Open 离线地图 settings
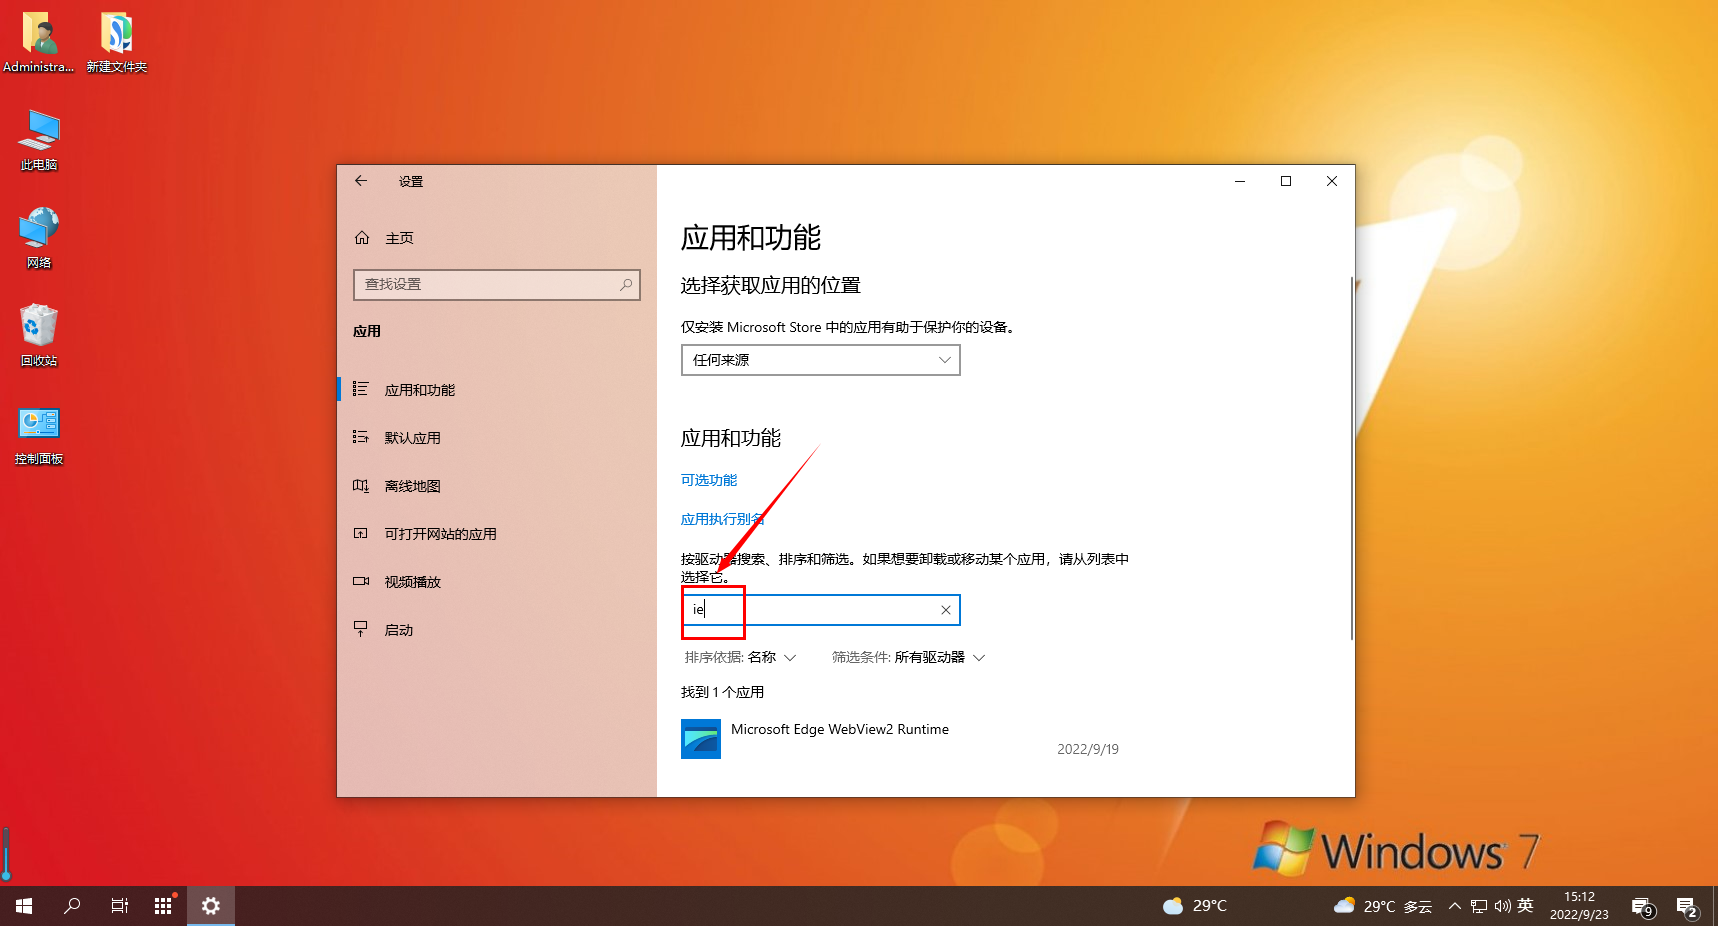 click(x=411, y=485)
